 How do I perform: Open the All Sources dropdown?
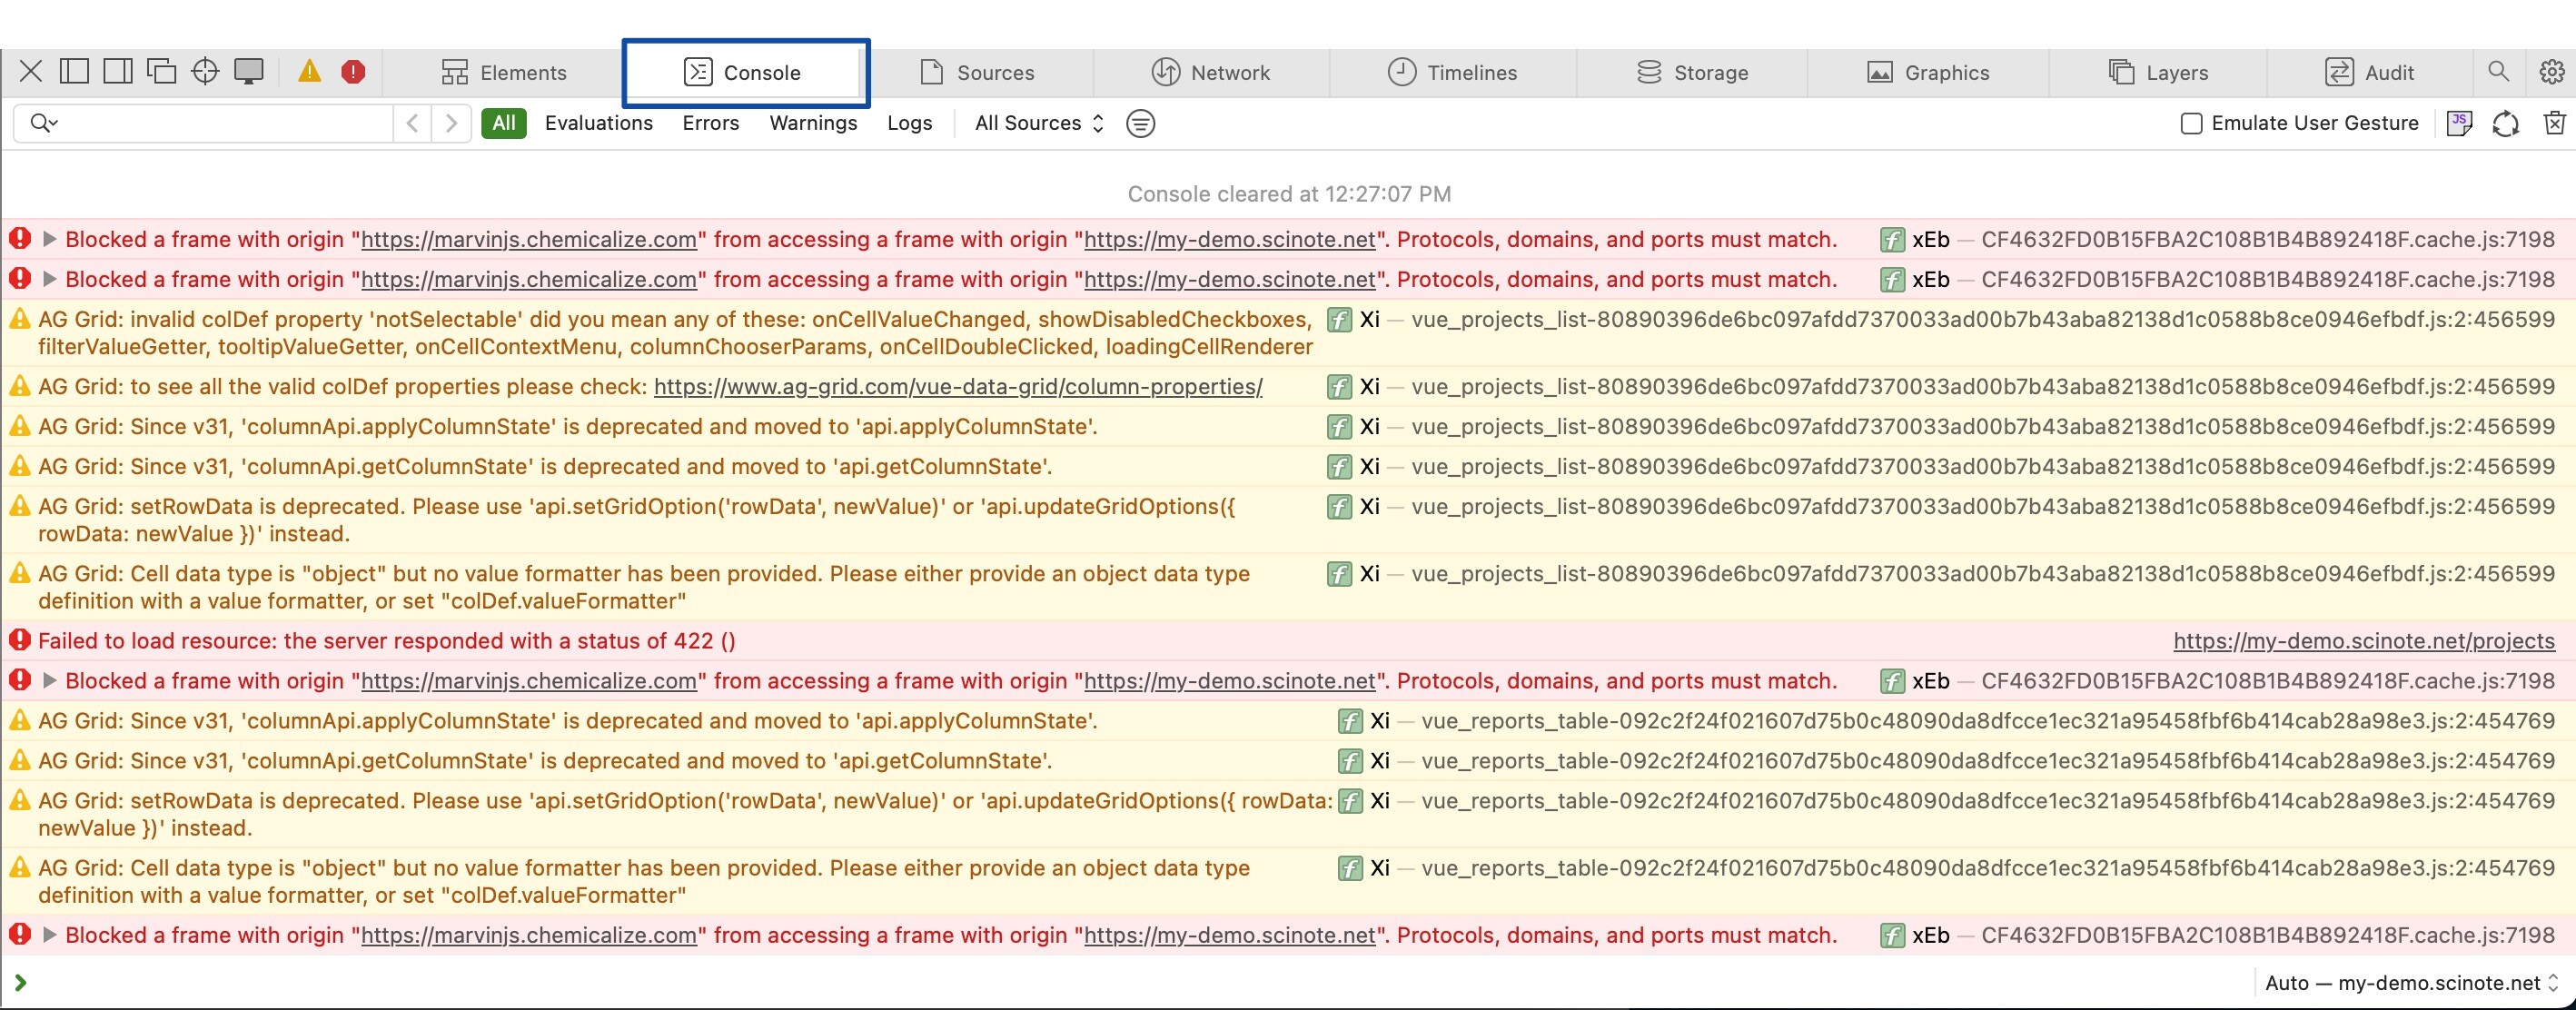pyautogui.click(x=1038, y=123)
